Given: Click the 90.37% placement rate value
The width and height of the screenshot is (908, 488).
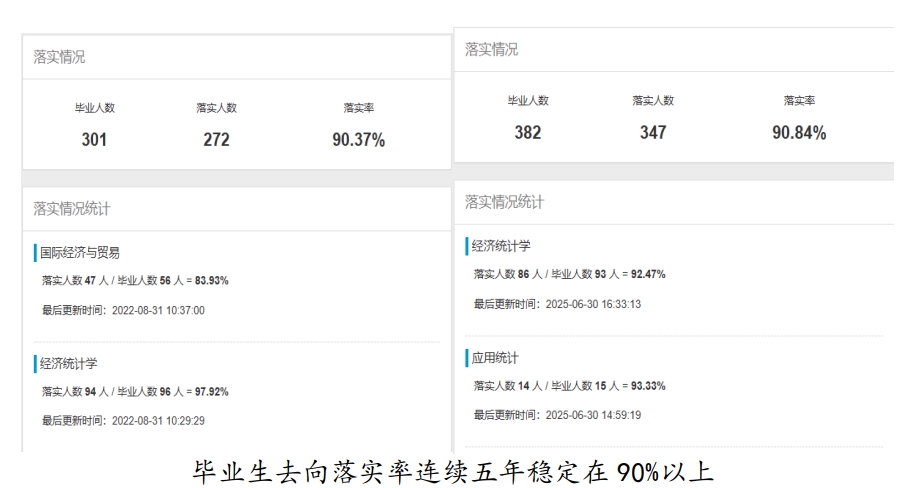Looking at the screenshot, I should [x=358, y=140].
